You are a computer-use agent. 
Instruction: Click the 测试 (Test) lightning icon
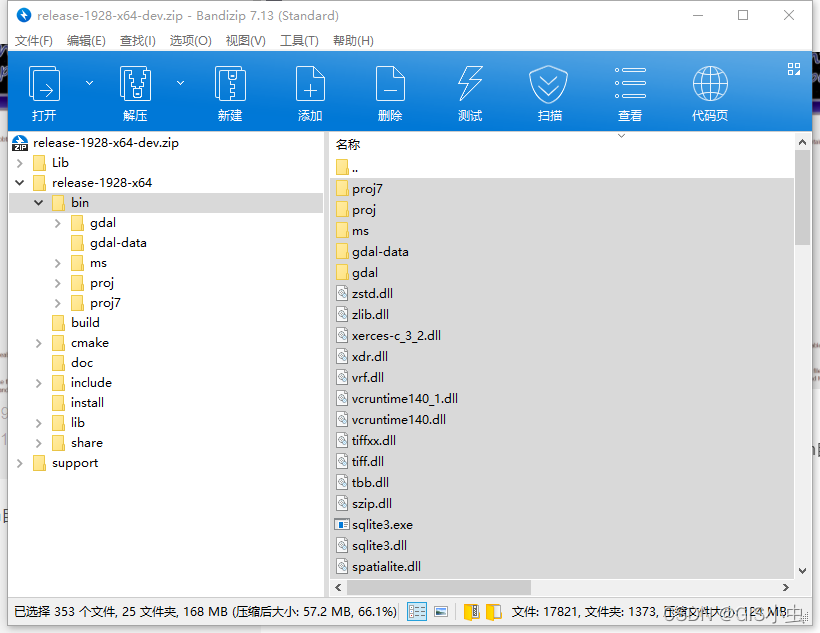(x=470, y=84)
